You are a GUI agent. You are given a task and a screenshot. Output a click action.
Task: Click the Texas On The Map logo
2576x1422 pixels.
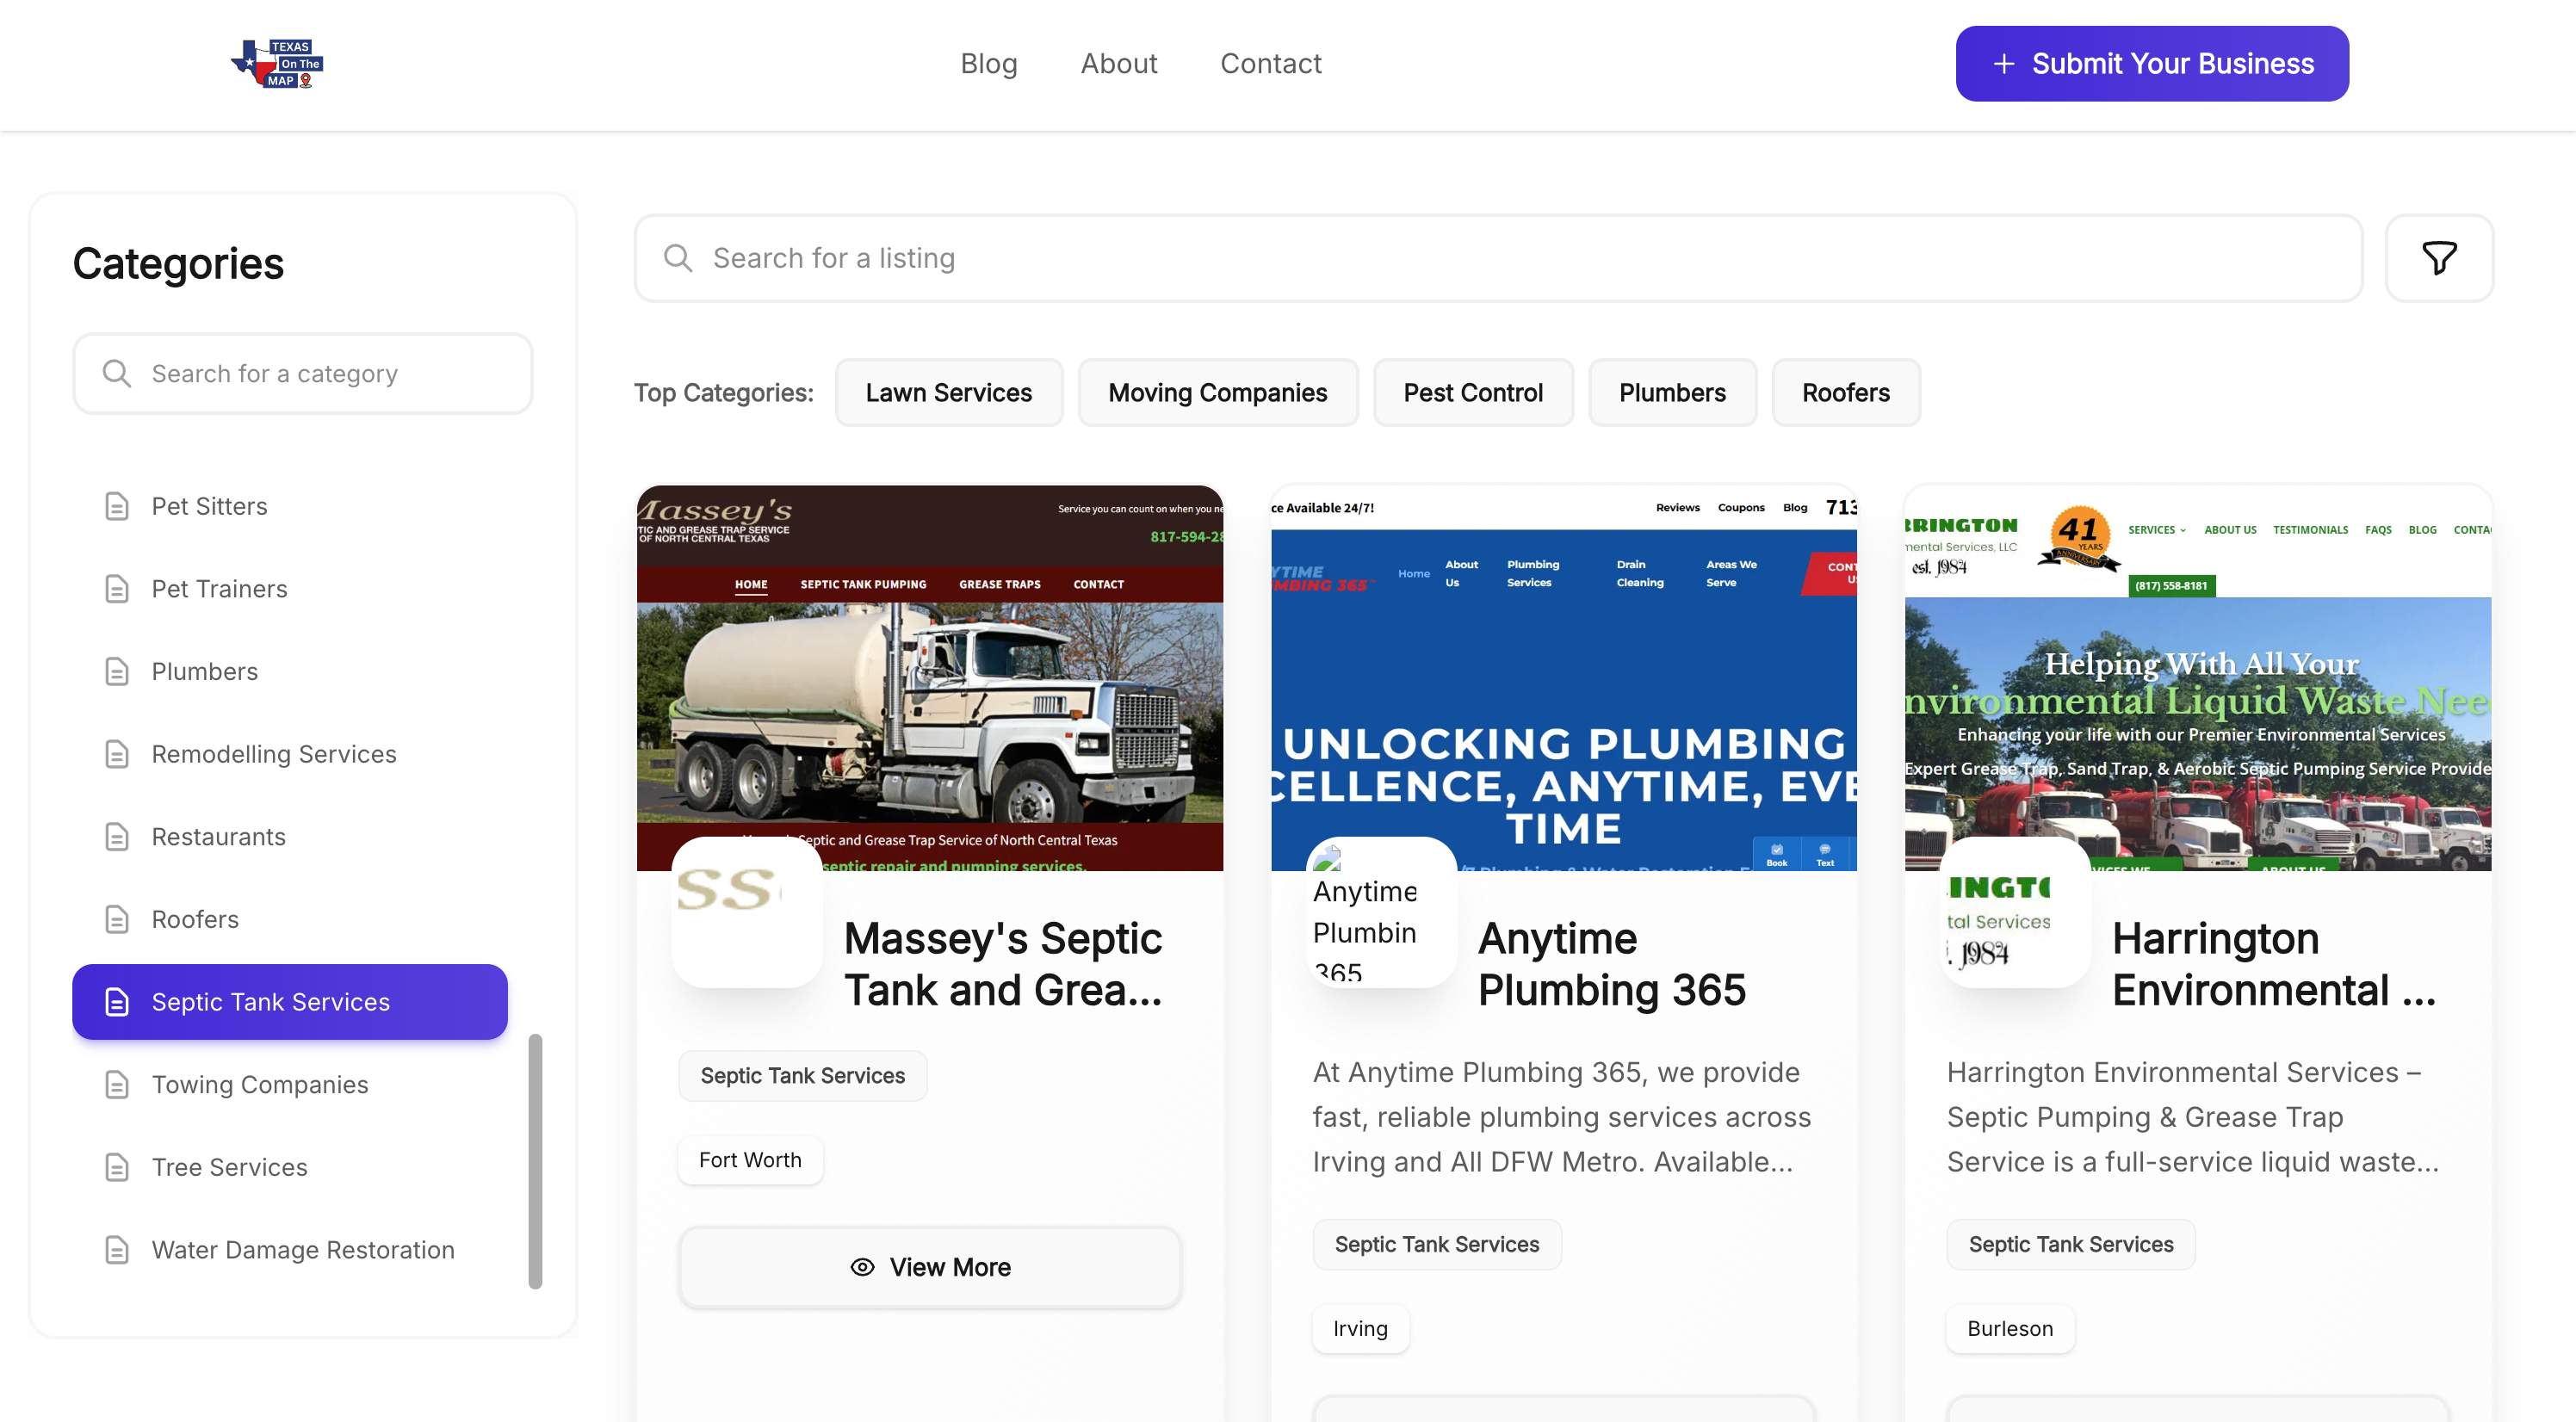click(x=277, y=64)
